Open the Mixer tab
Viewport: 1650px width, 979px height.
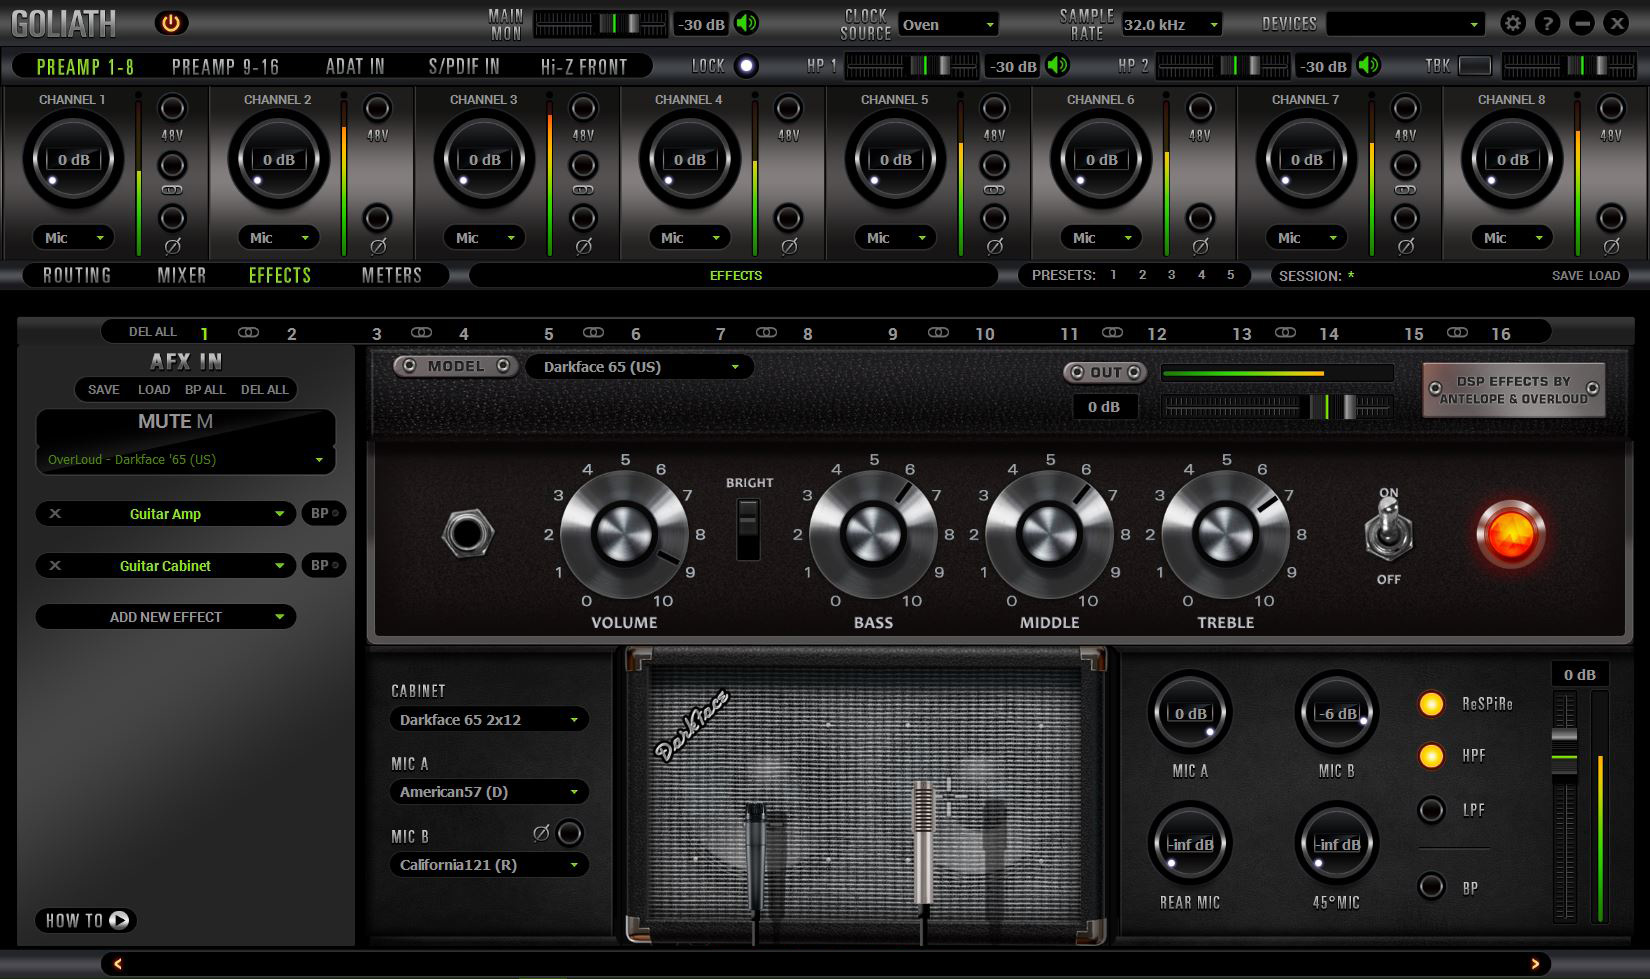(182, 275)
